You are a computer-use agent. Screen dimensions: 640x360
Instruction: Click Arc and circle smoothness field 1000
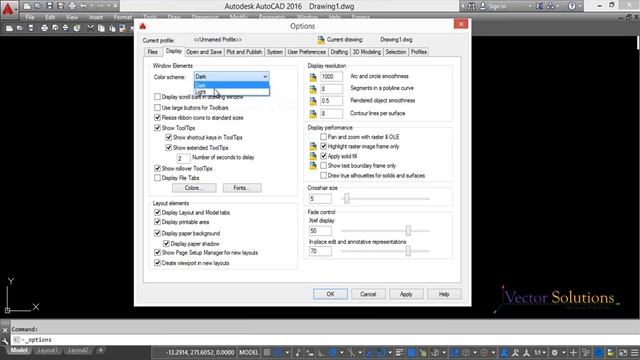331,76
